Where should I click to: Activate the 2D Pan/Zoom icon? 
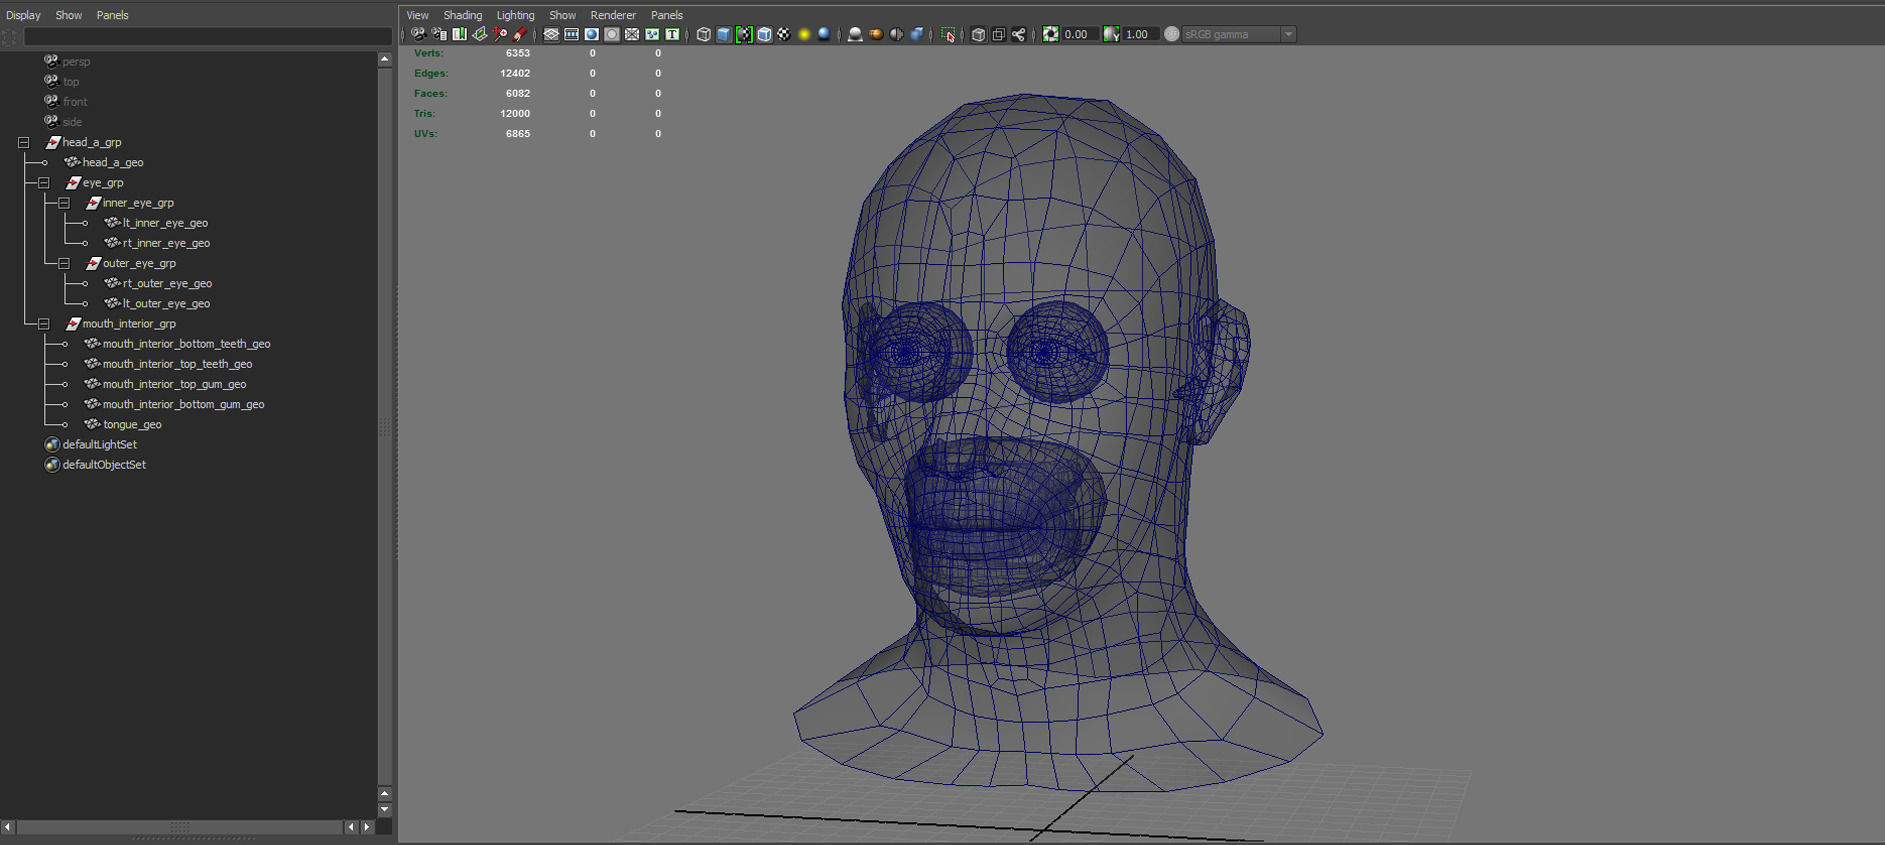click(x=500, y=34)
